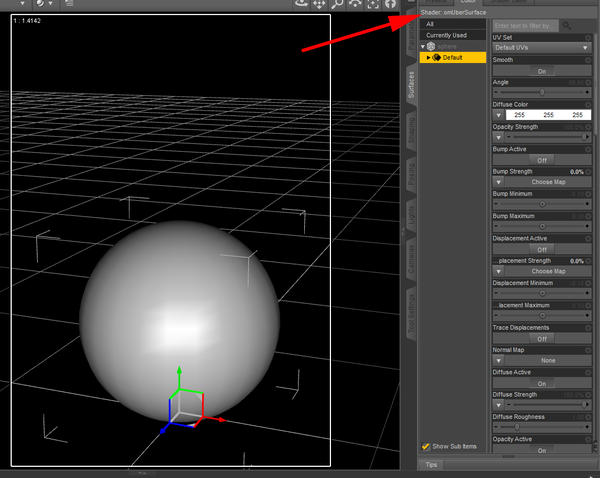600x478 pixels.
Task: Click the green Y-axis gizmo arrow
Action: coord(179,370)
